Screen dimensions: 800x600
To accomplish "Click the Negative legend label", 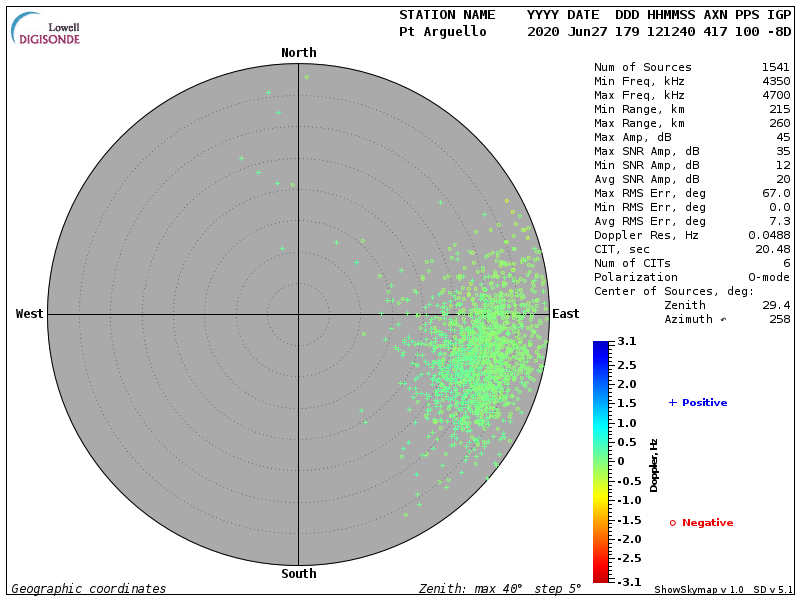I will point(708,522).
